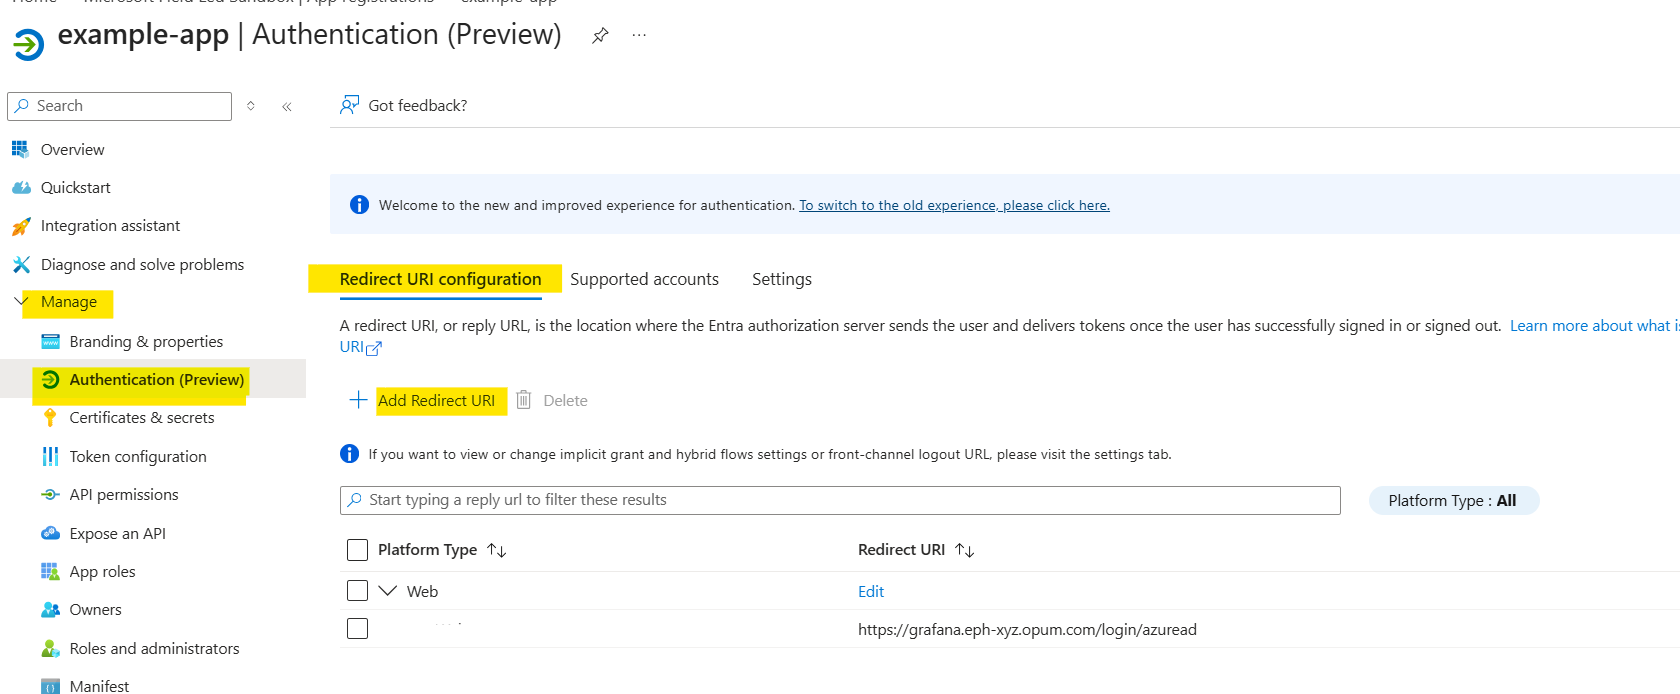
Task: Click the Diagnose and solve problems wrench icon
Action: click(x=21, y=264)
